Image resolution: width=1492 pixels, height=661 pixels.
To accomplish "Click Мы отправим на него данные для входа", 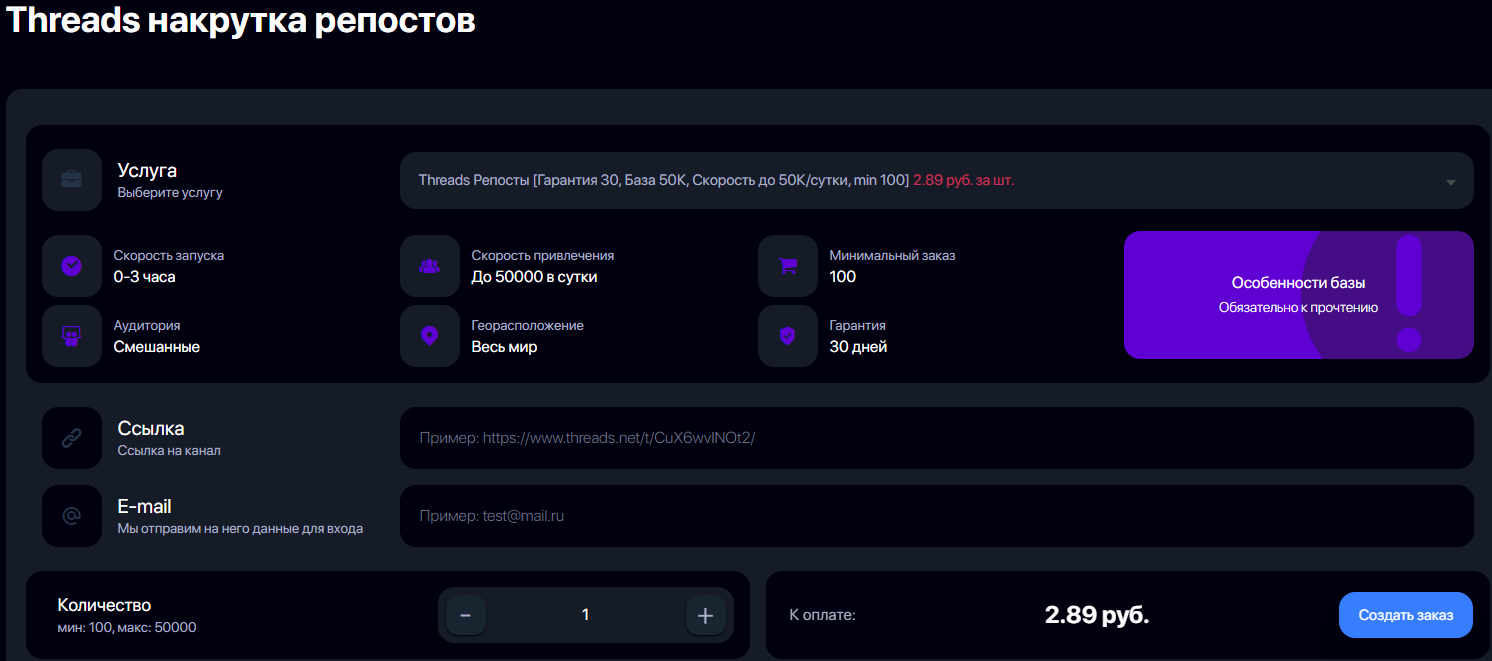I will 240,528.
